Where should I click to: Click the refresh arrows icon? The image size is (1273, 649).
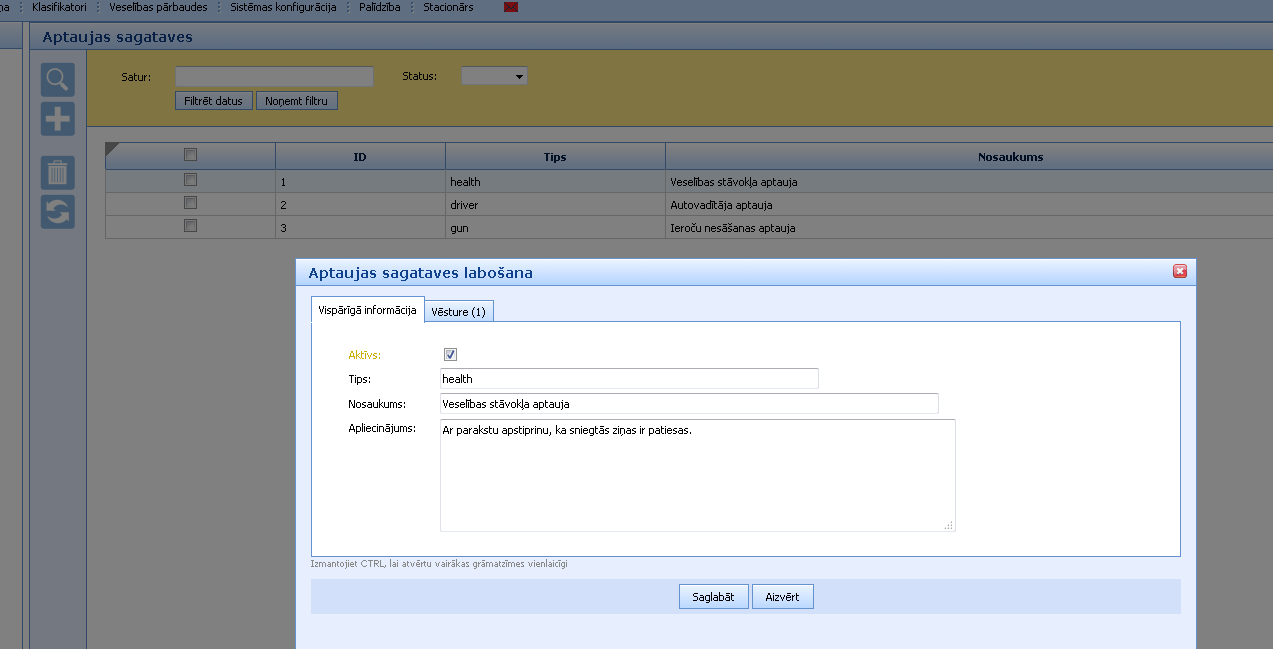pos(57,211)
